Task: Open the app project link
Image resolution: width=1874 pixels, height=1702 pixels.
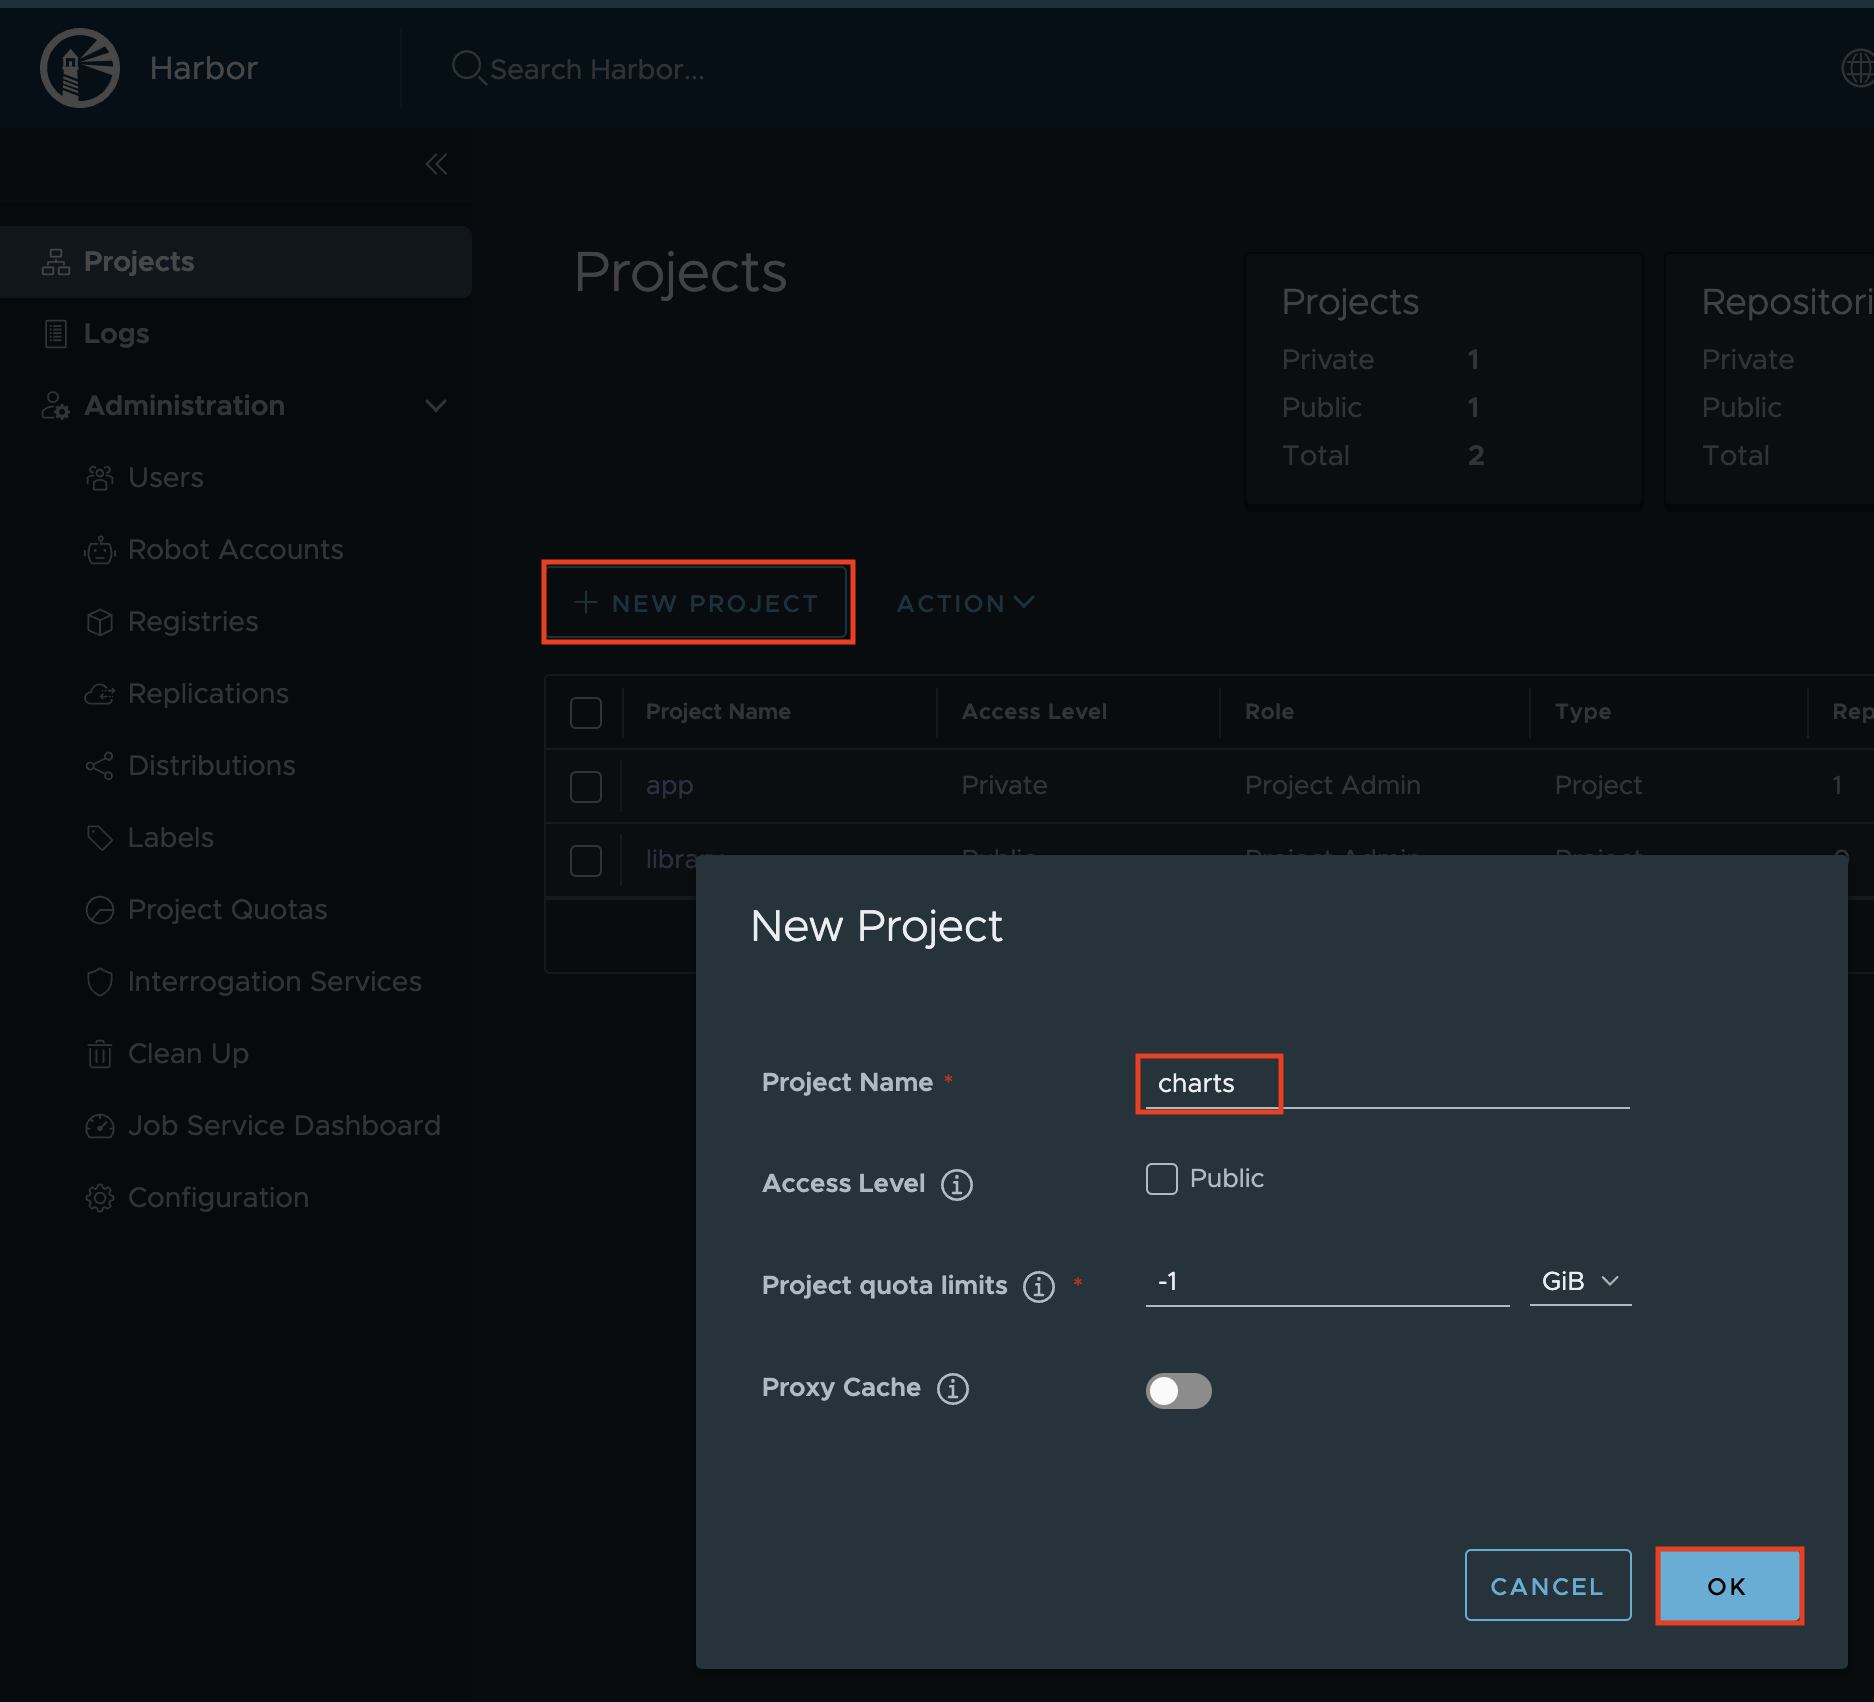Action: coord(670,786)
